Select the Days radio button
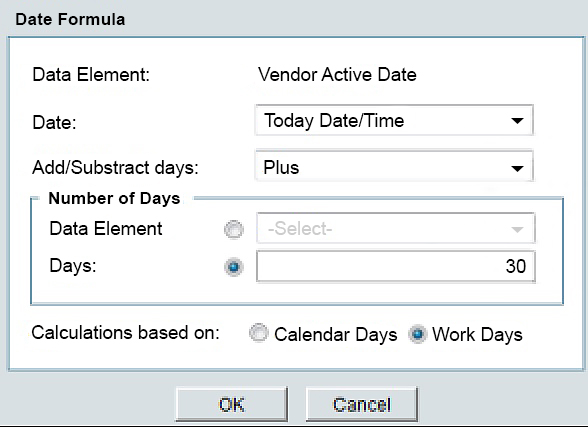 (x=234, y=267)
